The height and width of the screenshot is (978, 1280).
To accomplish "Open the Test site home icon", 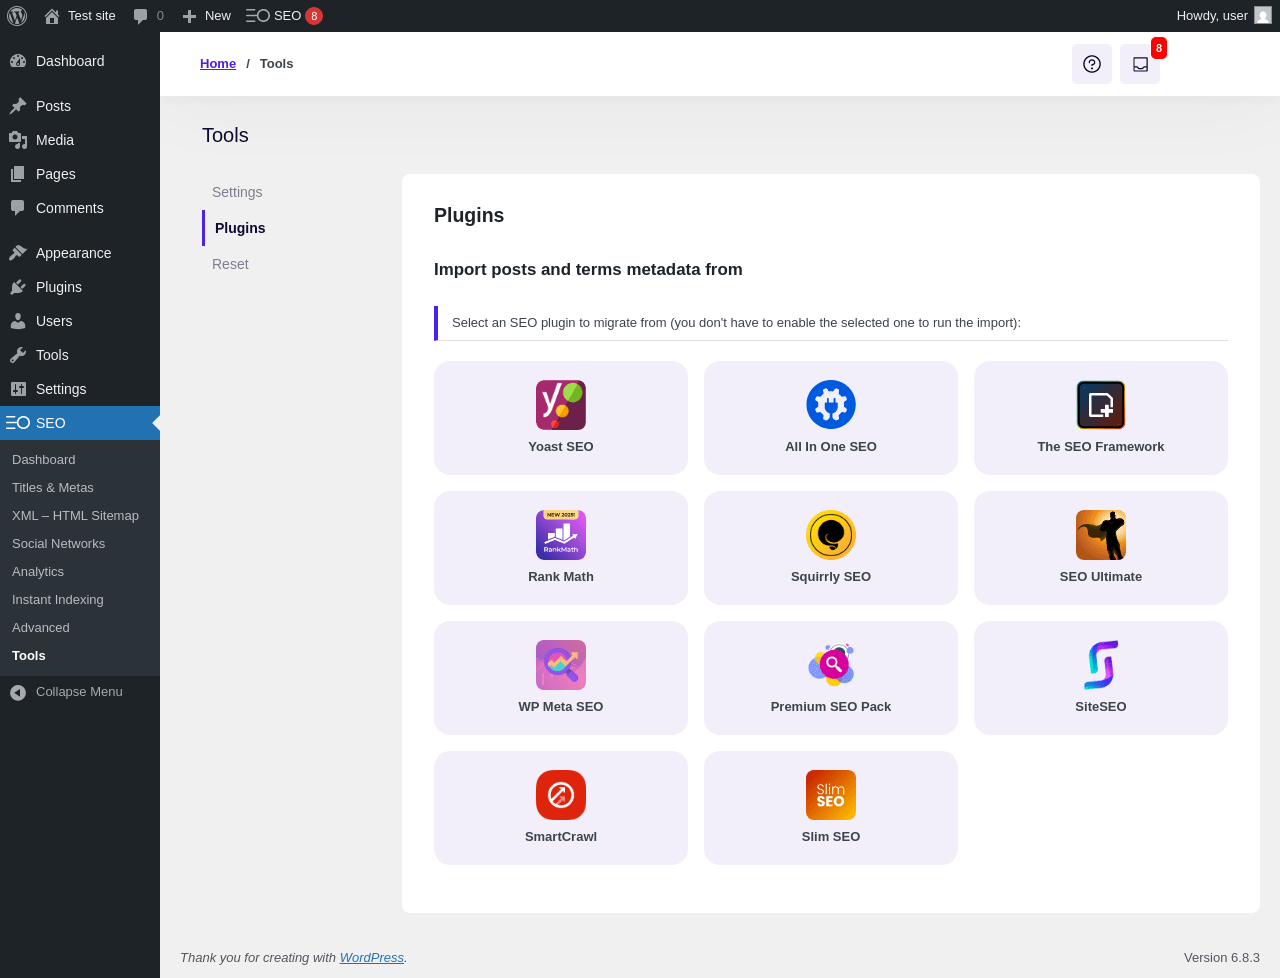I will 52,16.
